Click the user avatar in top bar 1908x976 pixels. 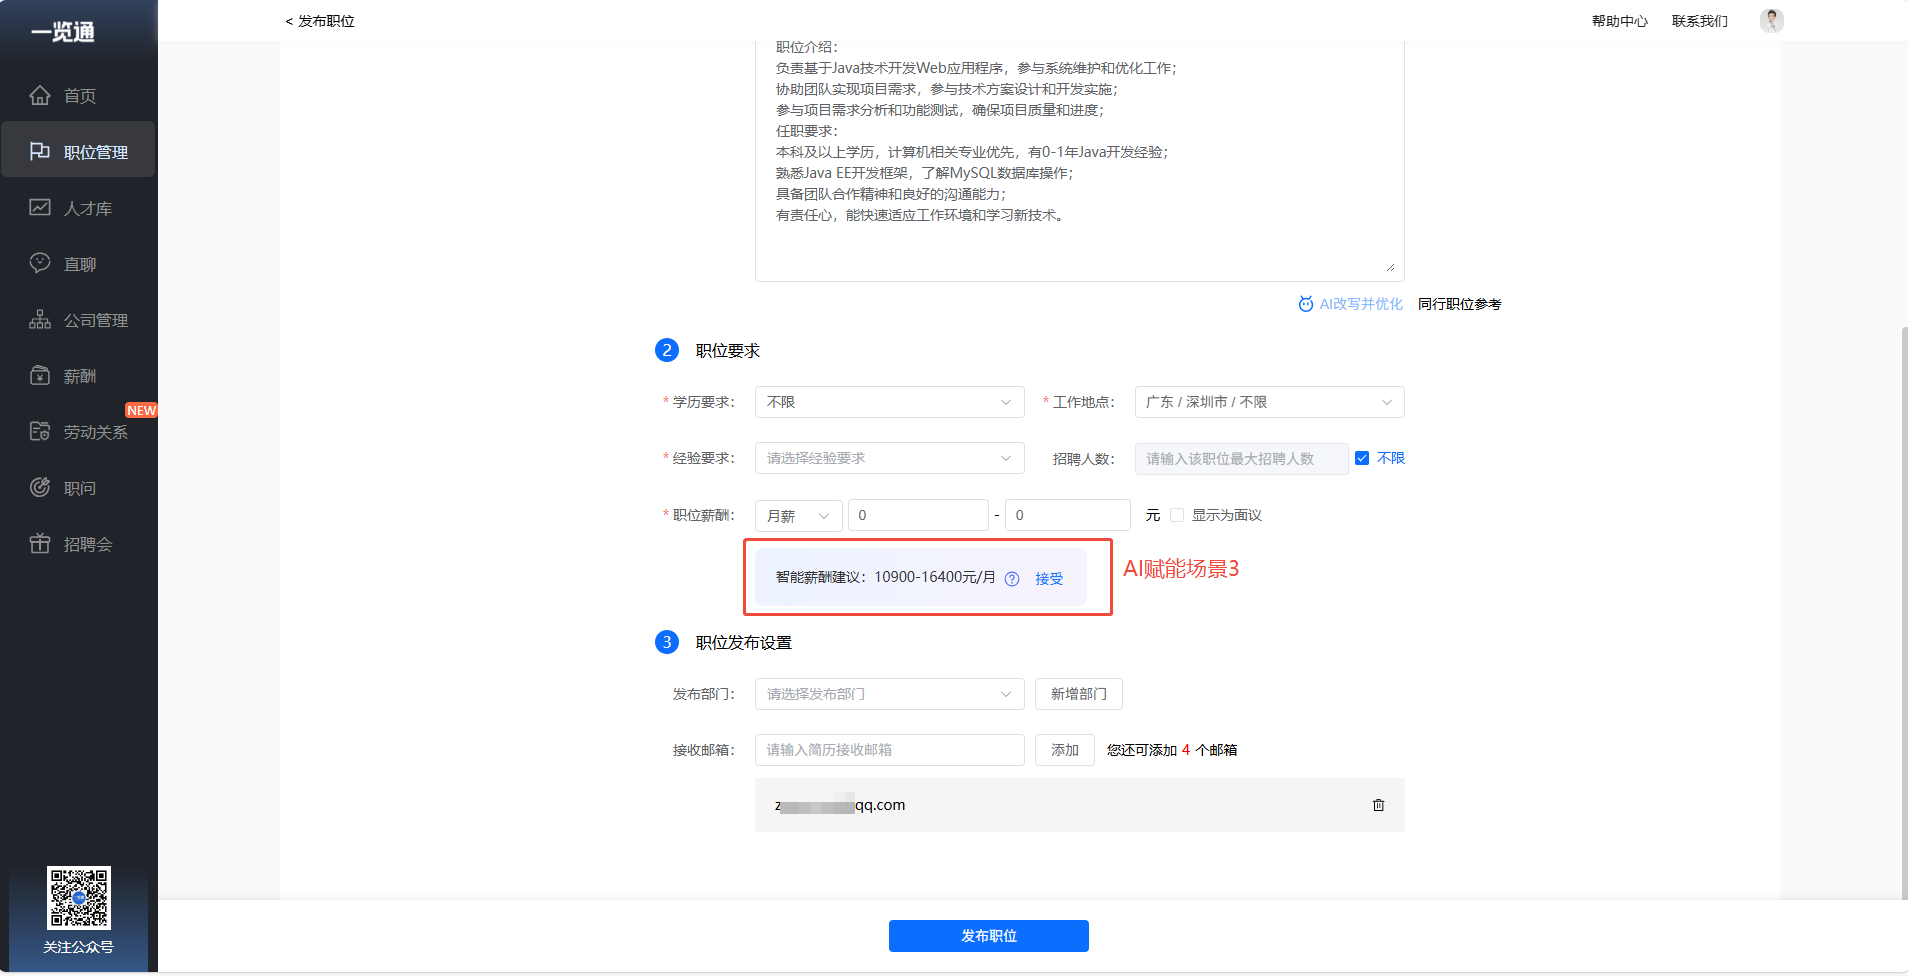coord(1771,21)
